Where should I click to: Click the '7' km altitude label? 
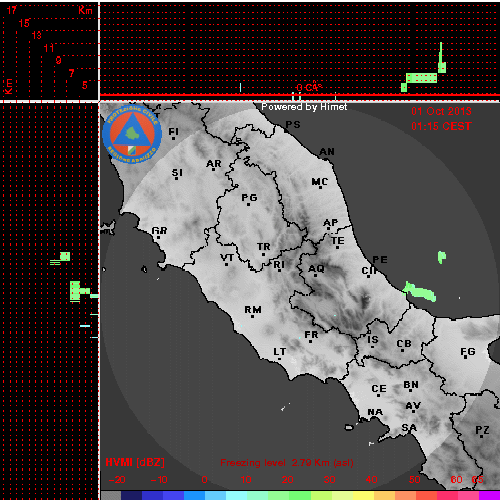71,73
